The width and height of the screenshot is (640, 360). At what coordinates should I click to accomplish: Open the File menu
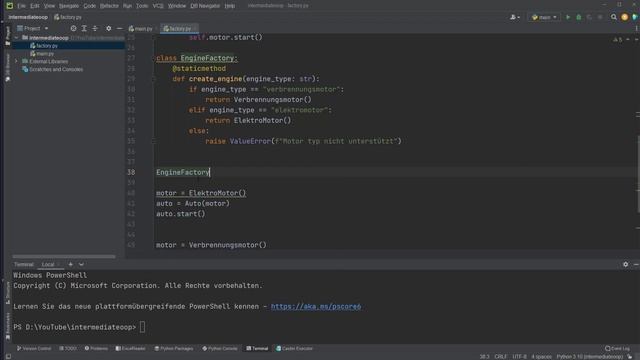click(x=21, y=6)
